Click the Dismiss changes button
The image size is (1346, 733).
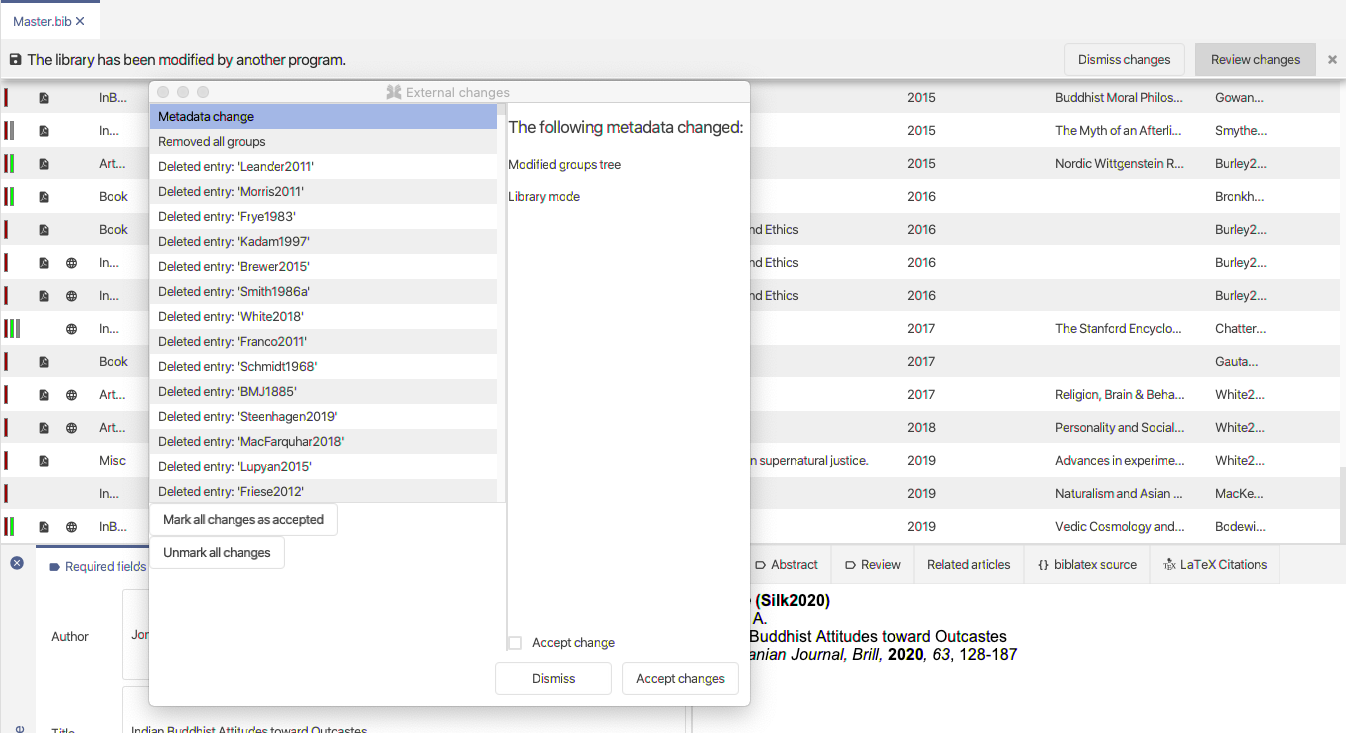click(x=1124, y=60)
